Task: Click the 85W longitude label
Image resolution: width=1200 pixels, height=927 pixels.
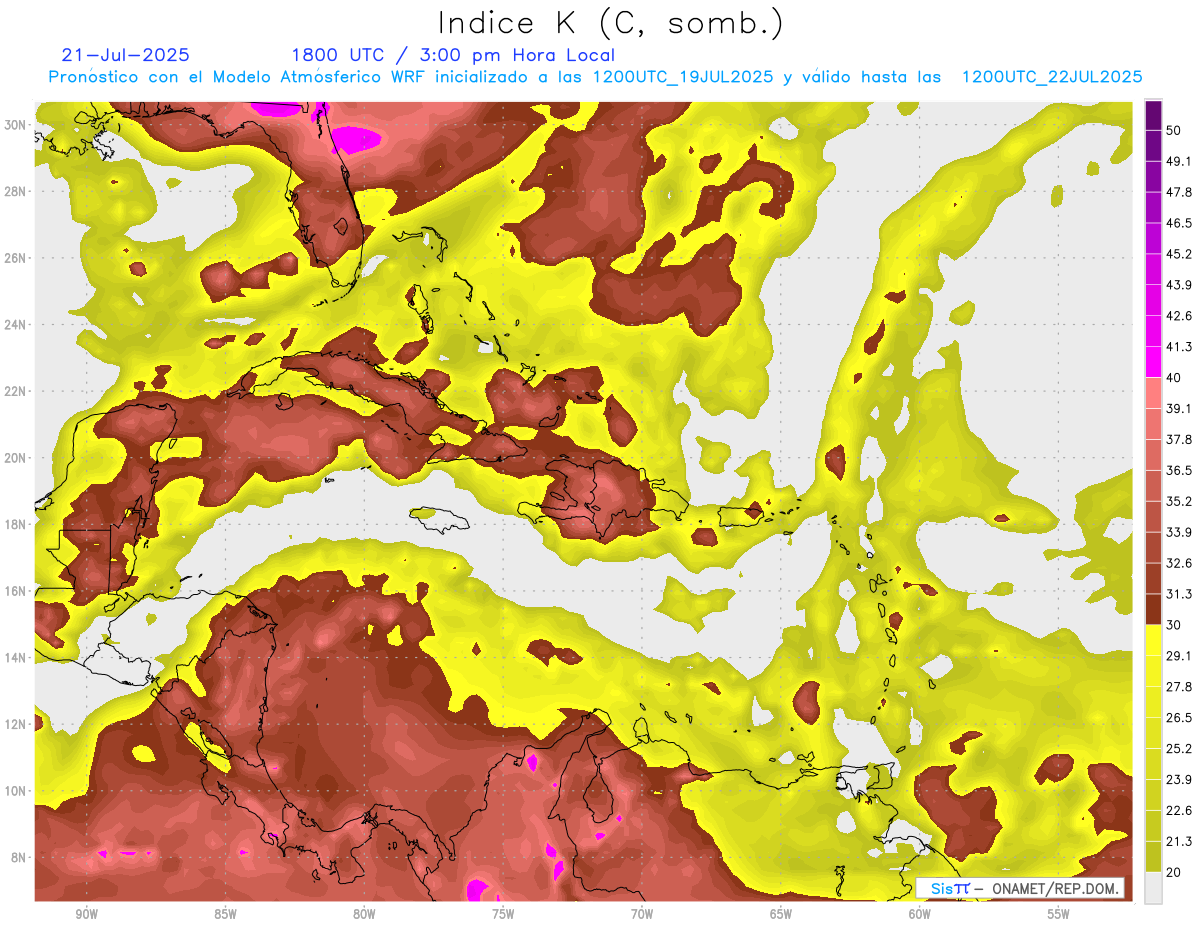Action: (225, 915)
